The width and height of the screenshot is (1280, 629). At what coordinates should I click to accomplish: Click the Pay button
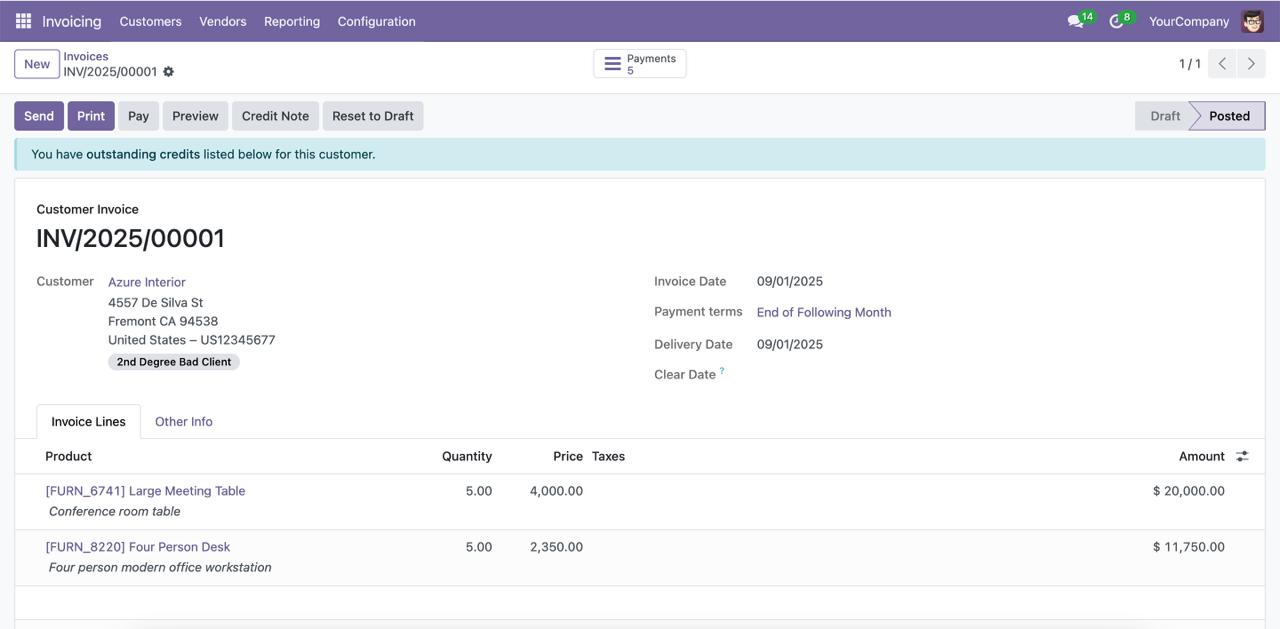tap(139, 116)
